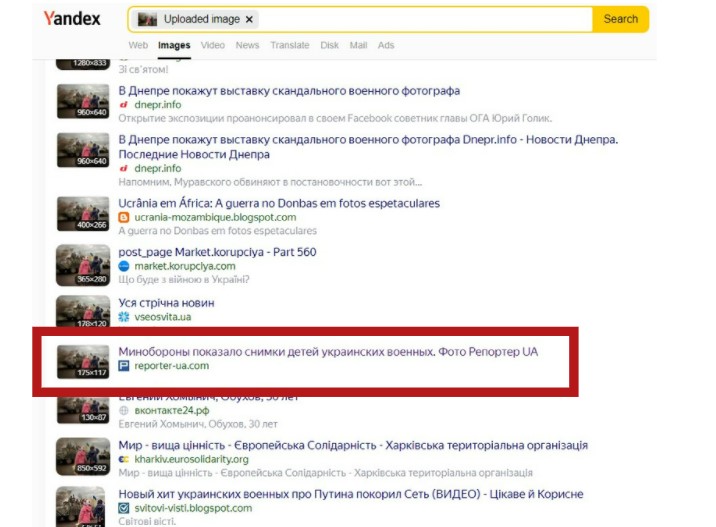Open the Translate tab

(290, 45)
